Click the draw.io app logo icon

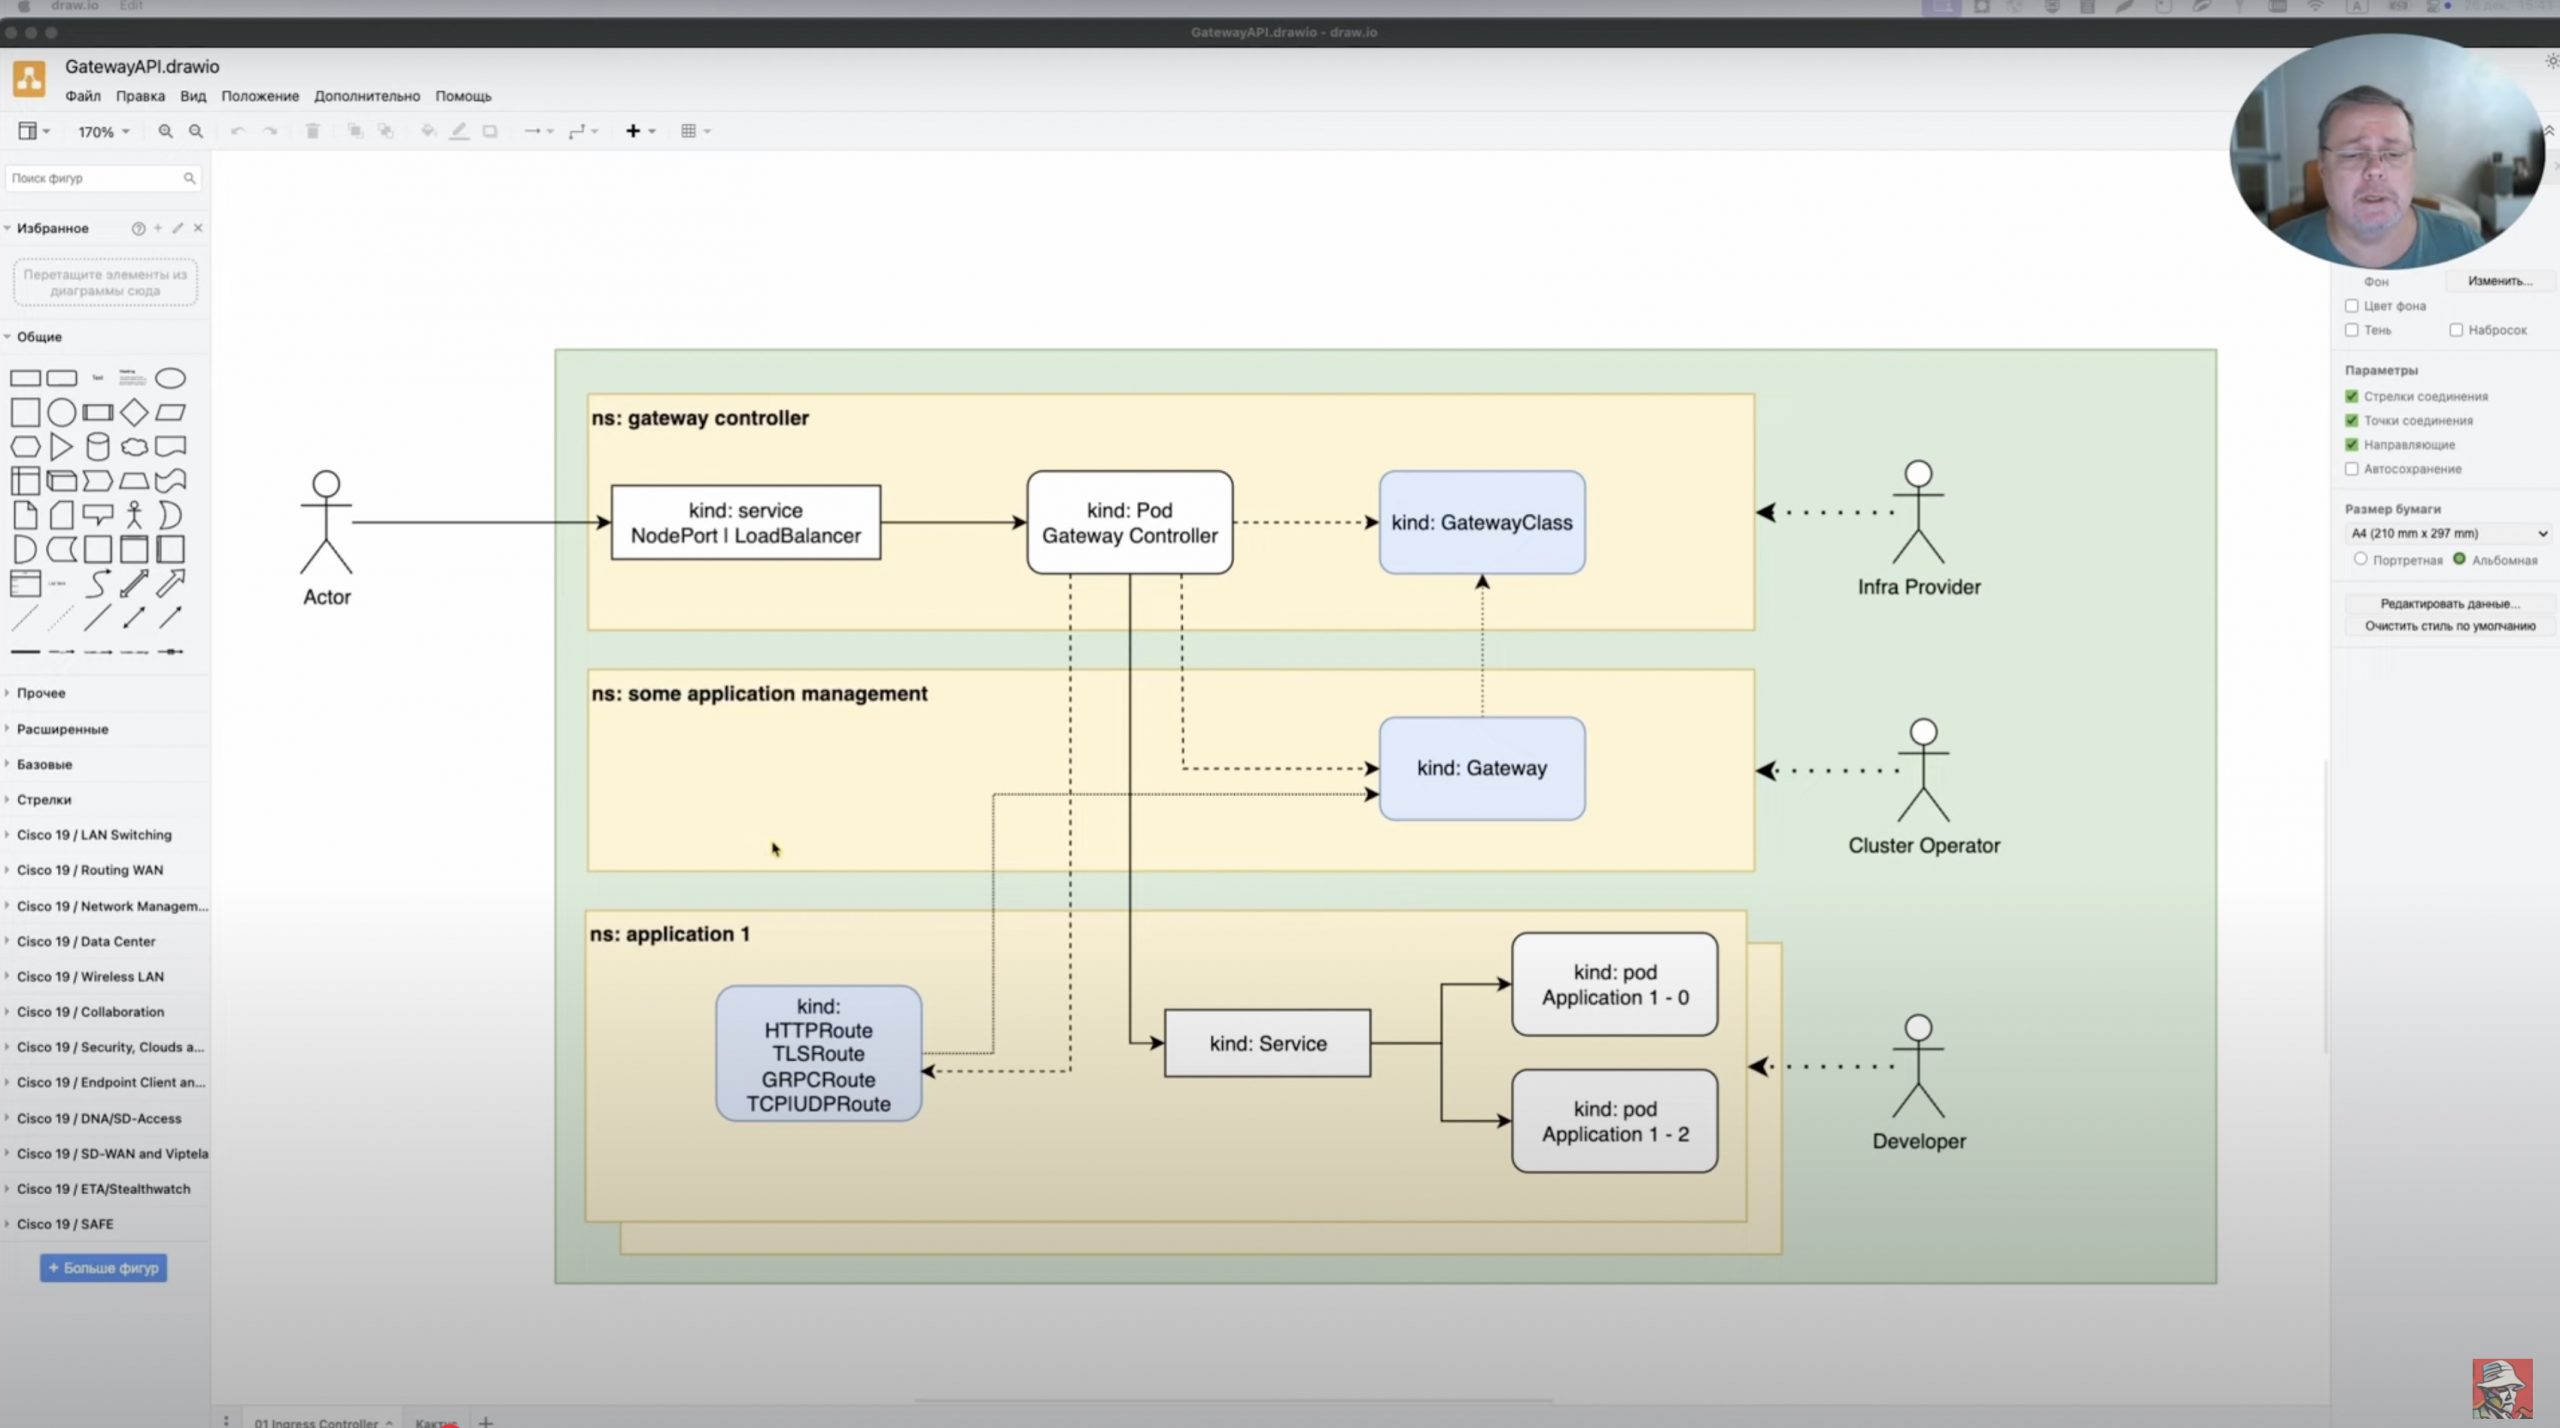click(x=29, y=79)
